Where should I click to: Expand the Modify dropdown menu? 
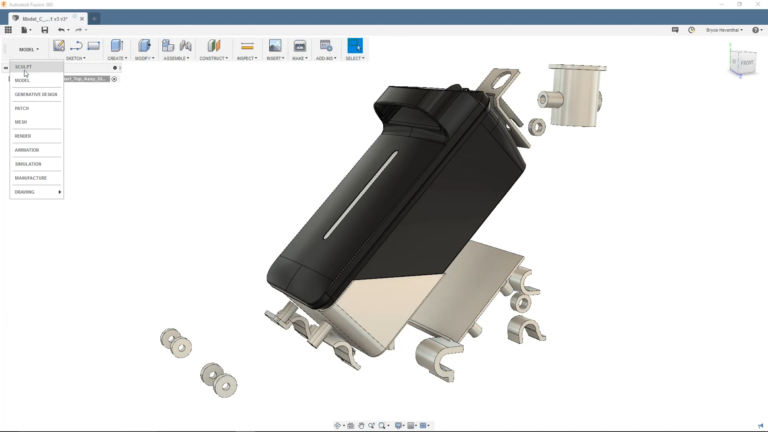coord(144,58)
